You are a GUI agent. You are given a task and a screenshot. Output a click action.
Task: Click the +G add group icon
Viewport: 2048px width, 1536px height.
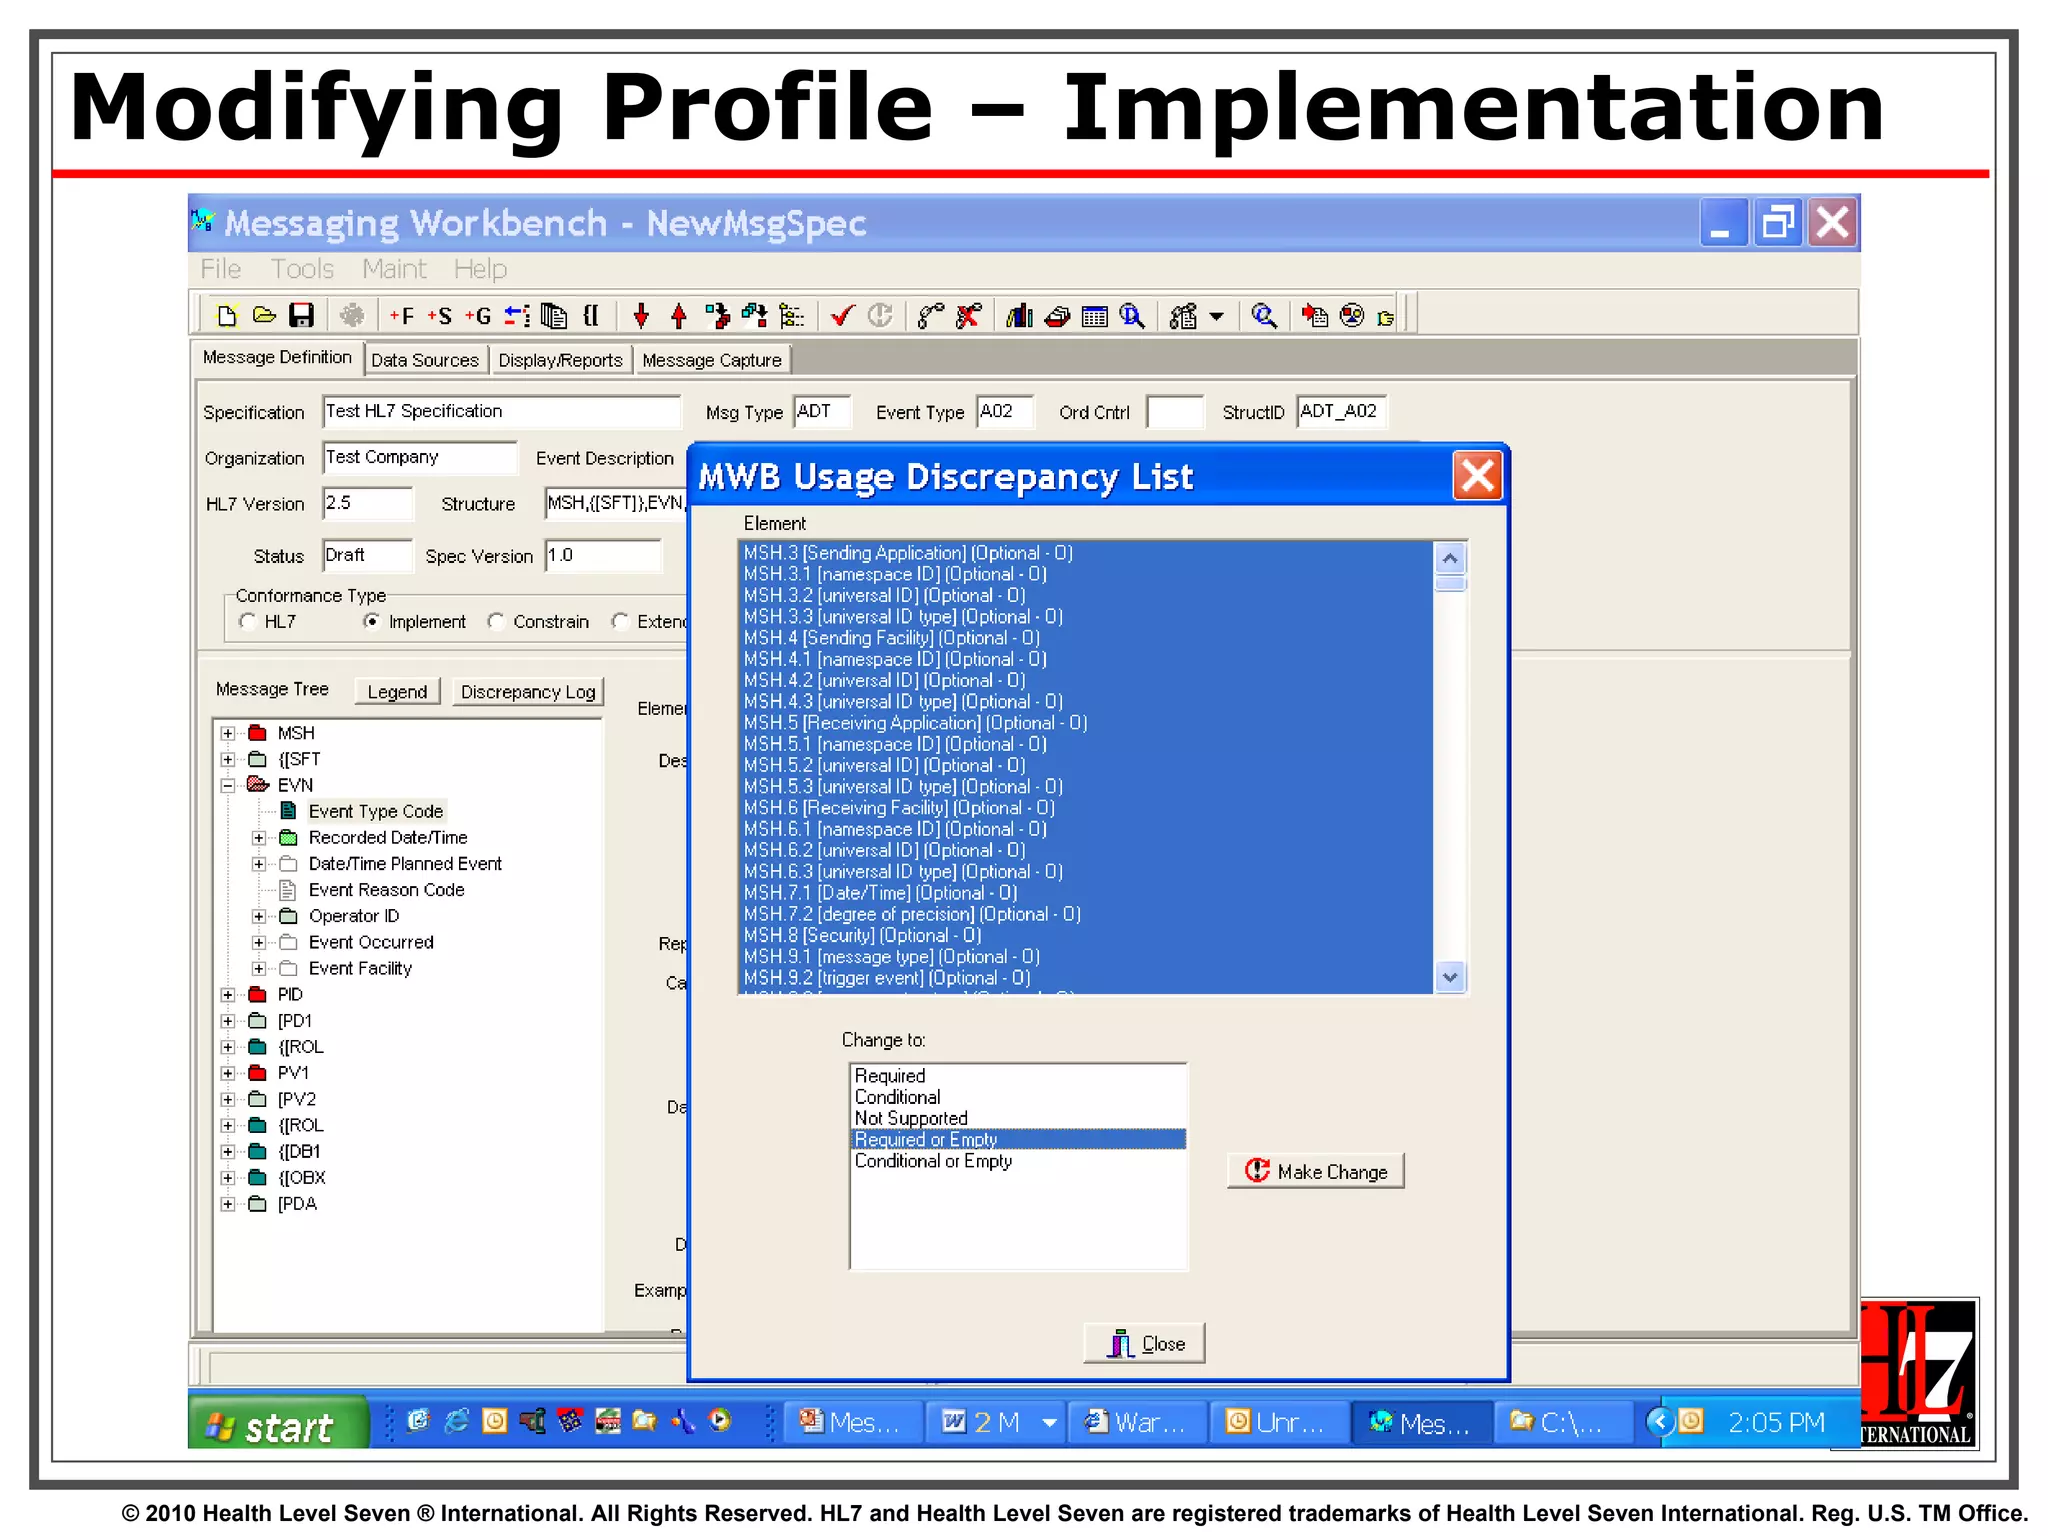point(478,316)
